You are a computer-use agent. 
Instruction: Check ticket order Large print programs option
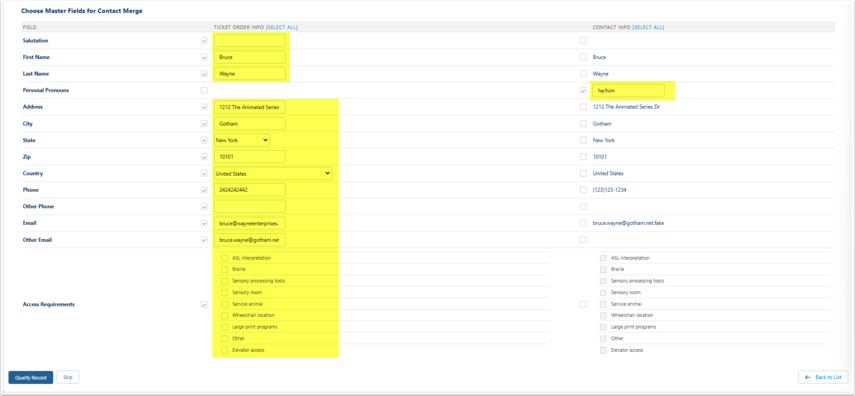click(224, 327)
